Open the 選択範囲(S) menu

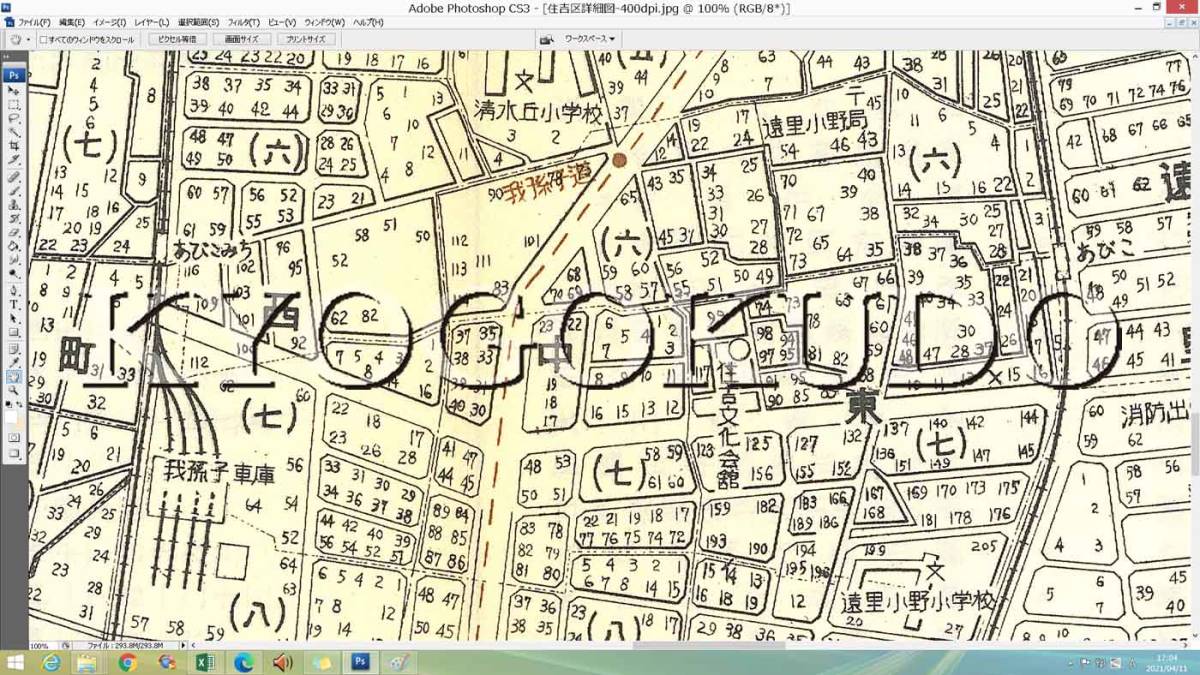[x=199, y=22]
